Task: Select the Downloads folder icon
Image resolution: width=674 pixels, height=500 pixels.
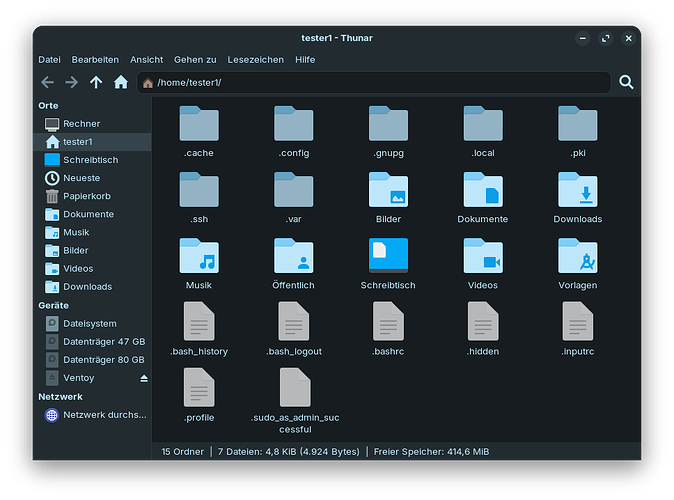Action: click(577, 192)
